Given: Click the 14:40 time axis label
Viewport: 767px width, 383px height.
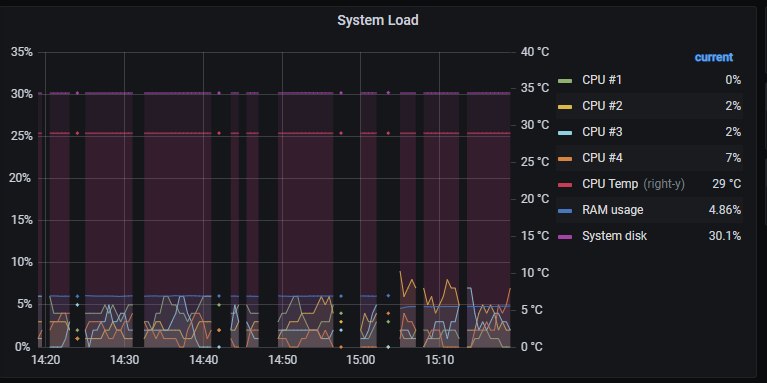Looking at the screenshot, I should click(x=203, y=360).
